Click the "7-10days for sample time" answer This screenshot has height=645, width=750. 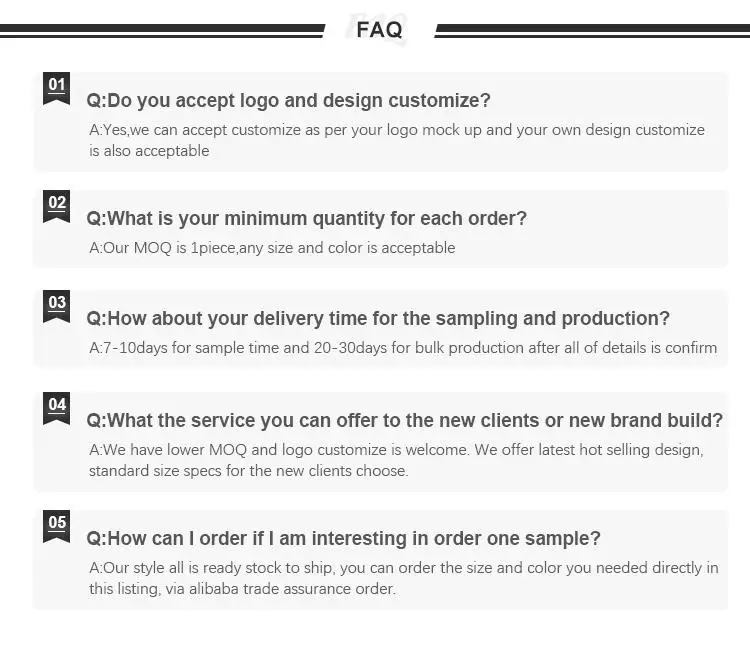point(403,348)
